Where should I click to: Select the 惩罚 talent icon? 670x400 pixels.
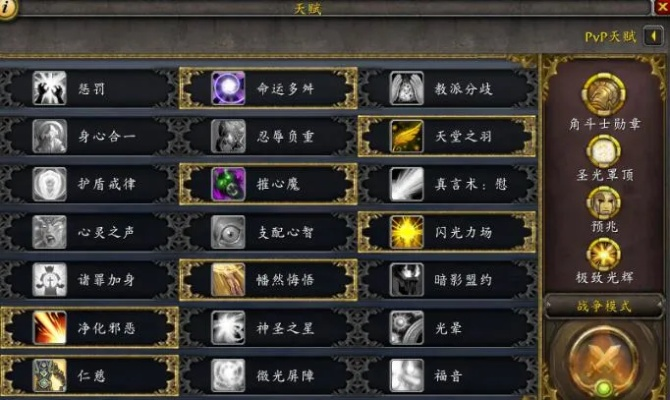tap(50, 88)
